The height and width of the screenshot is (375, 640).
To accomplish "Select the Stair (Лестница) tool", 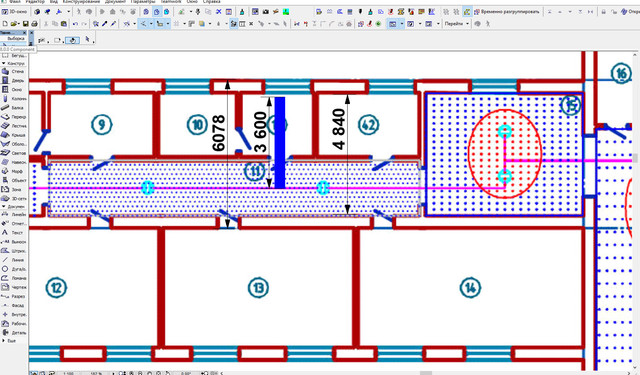I will (x=13, y=126).
